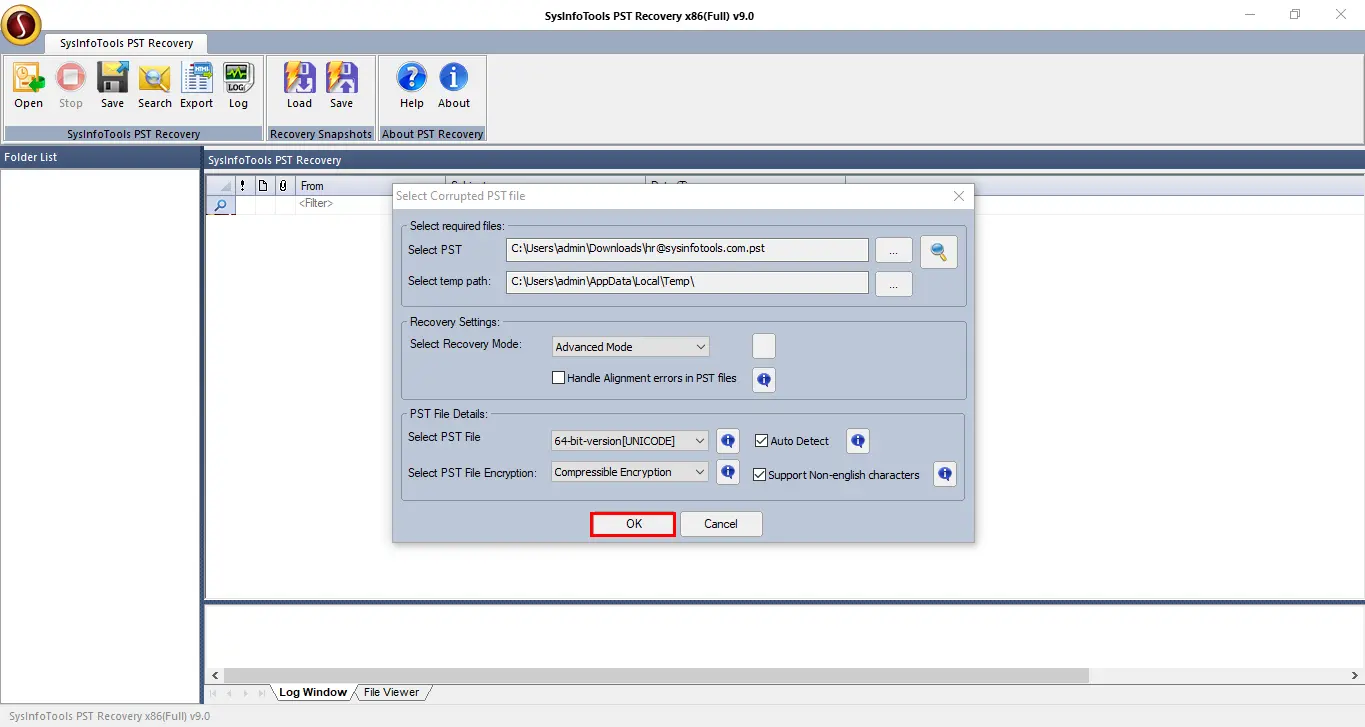Click Save in the Recovery Snapshots group
This screenshot has width=1365, height=727.
tap(342, 85)
